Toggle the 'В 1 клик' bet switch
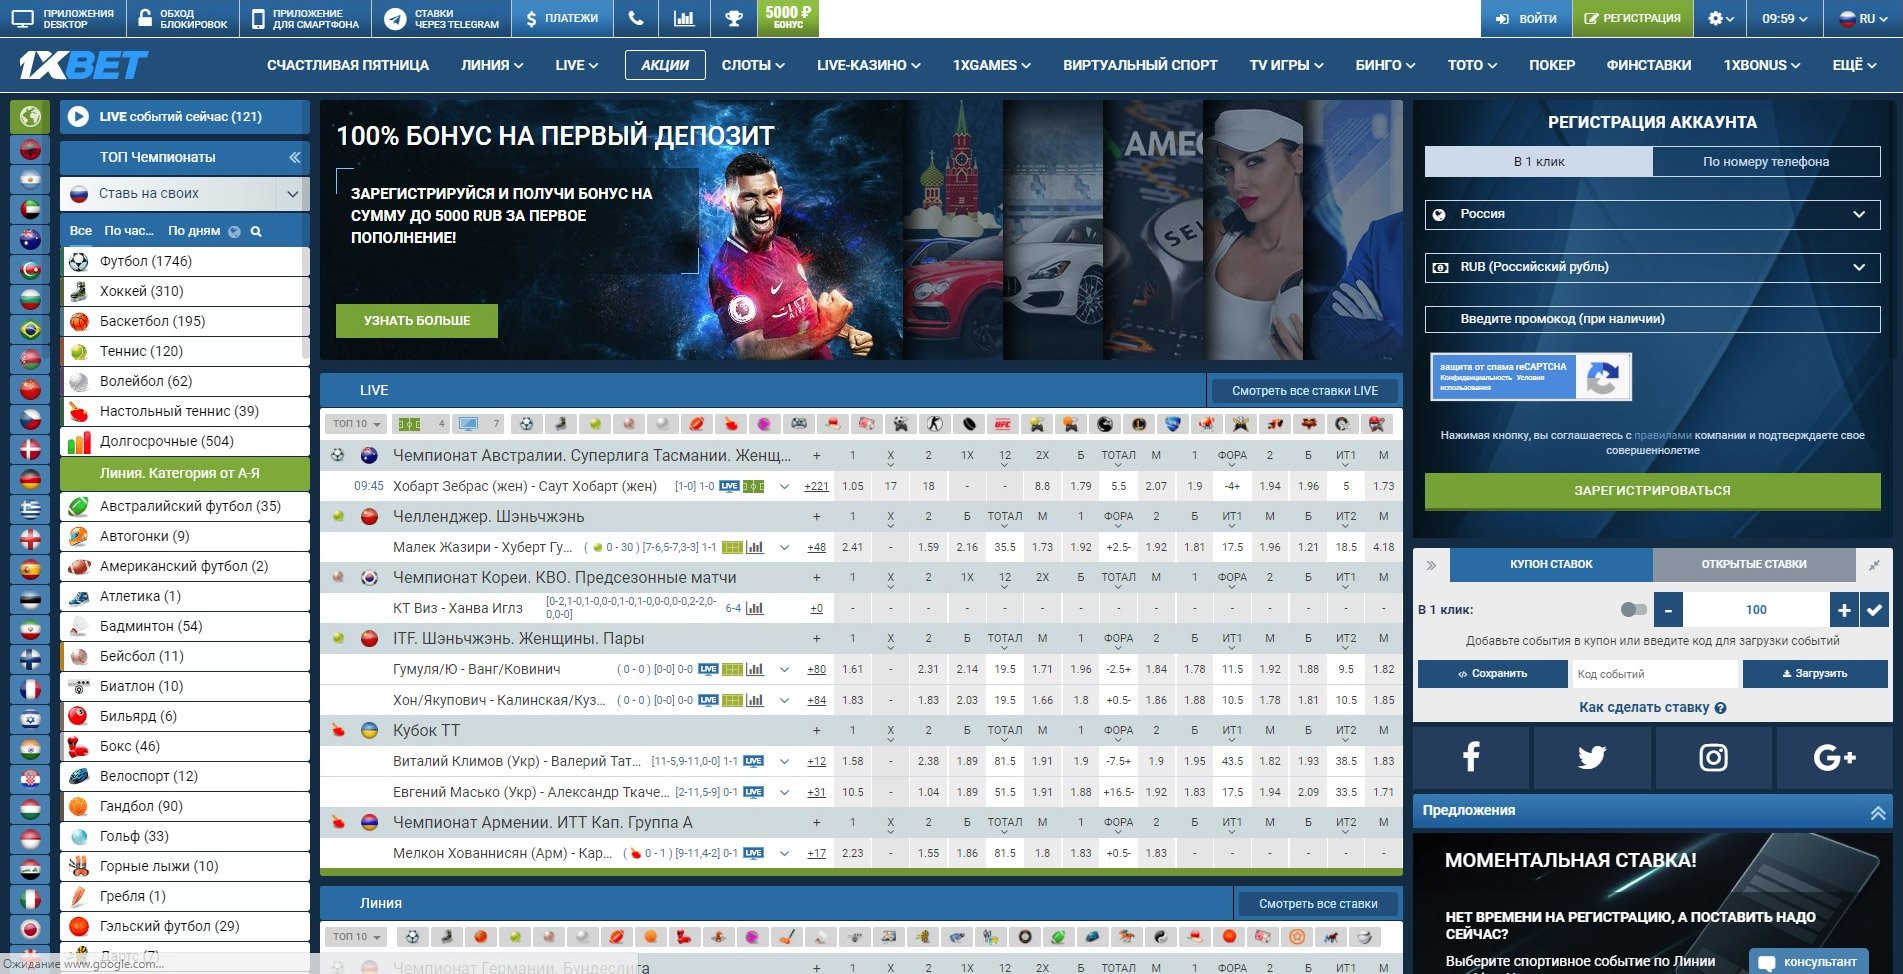Screen dimensions: 1903x974 click(1633, 609)
